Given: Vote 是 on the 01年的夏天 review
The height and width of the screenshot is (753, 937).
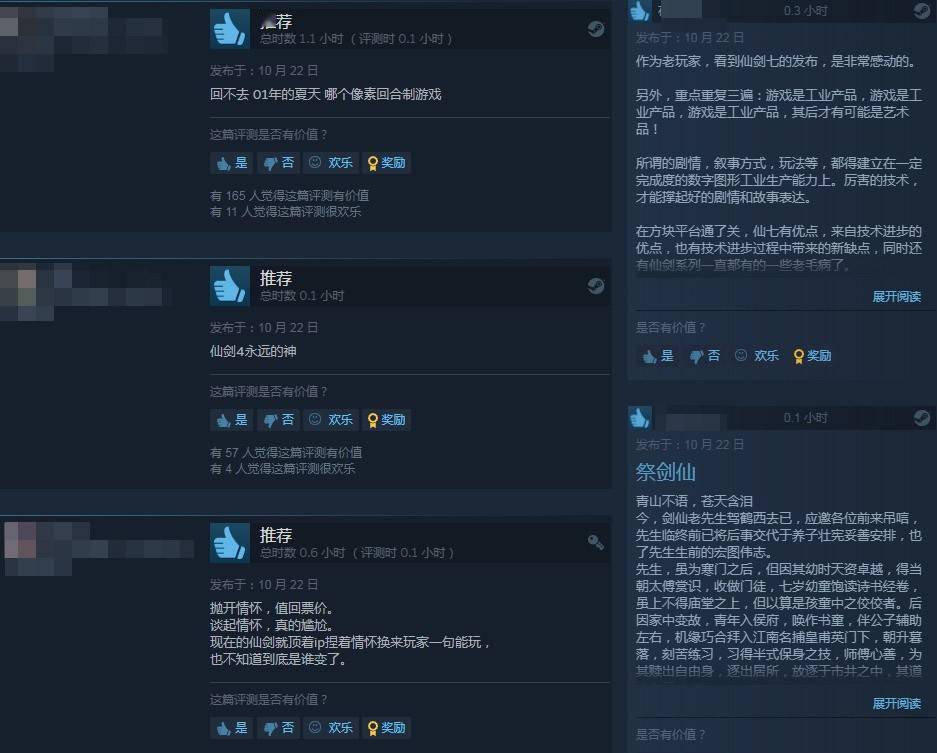Looking at the screenshot, I should (232, 163).
